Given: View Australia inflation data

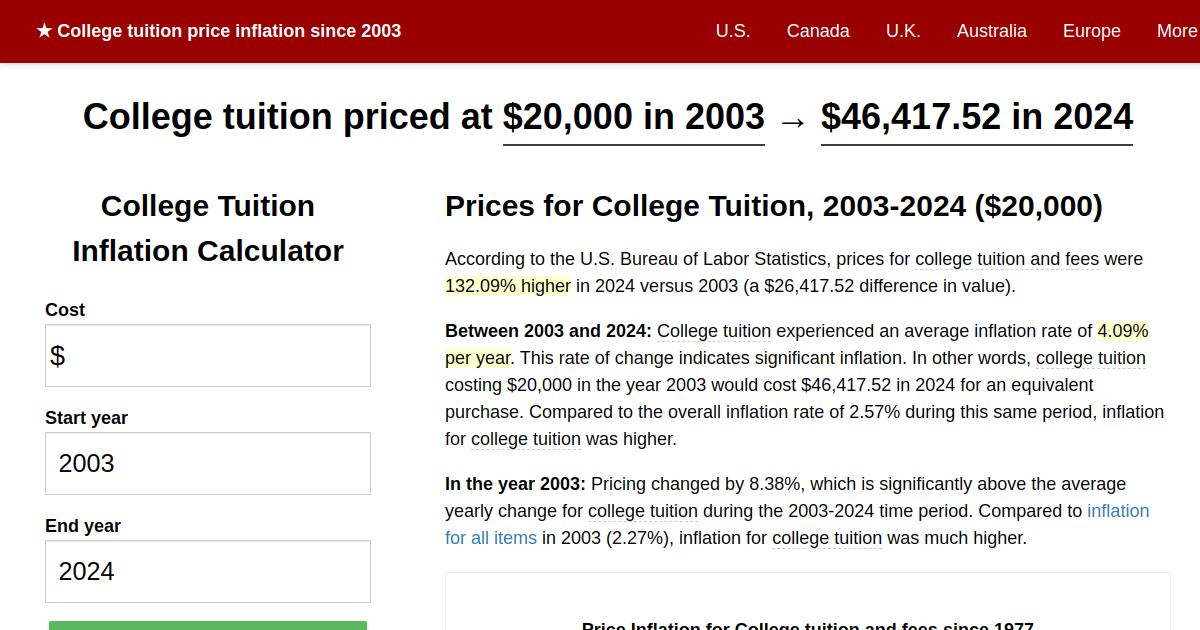Looking at the screenshot, I should click(991, 31).
